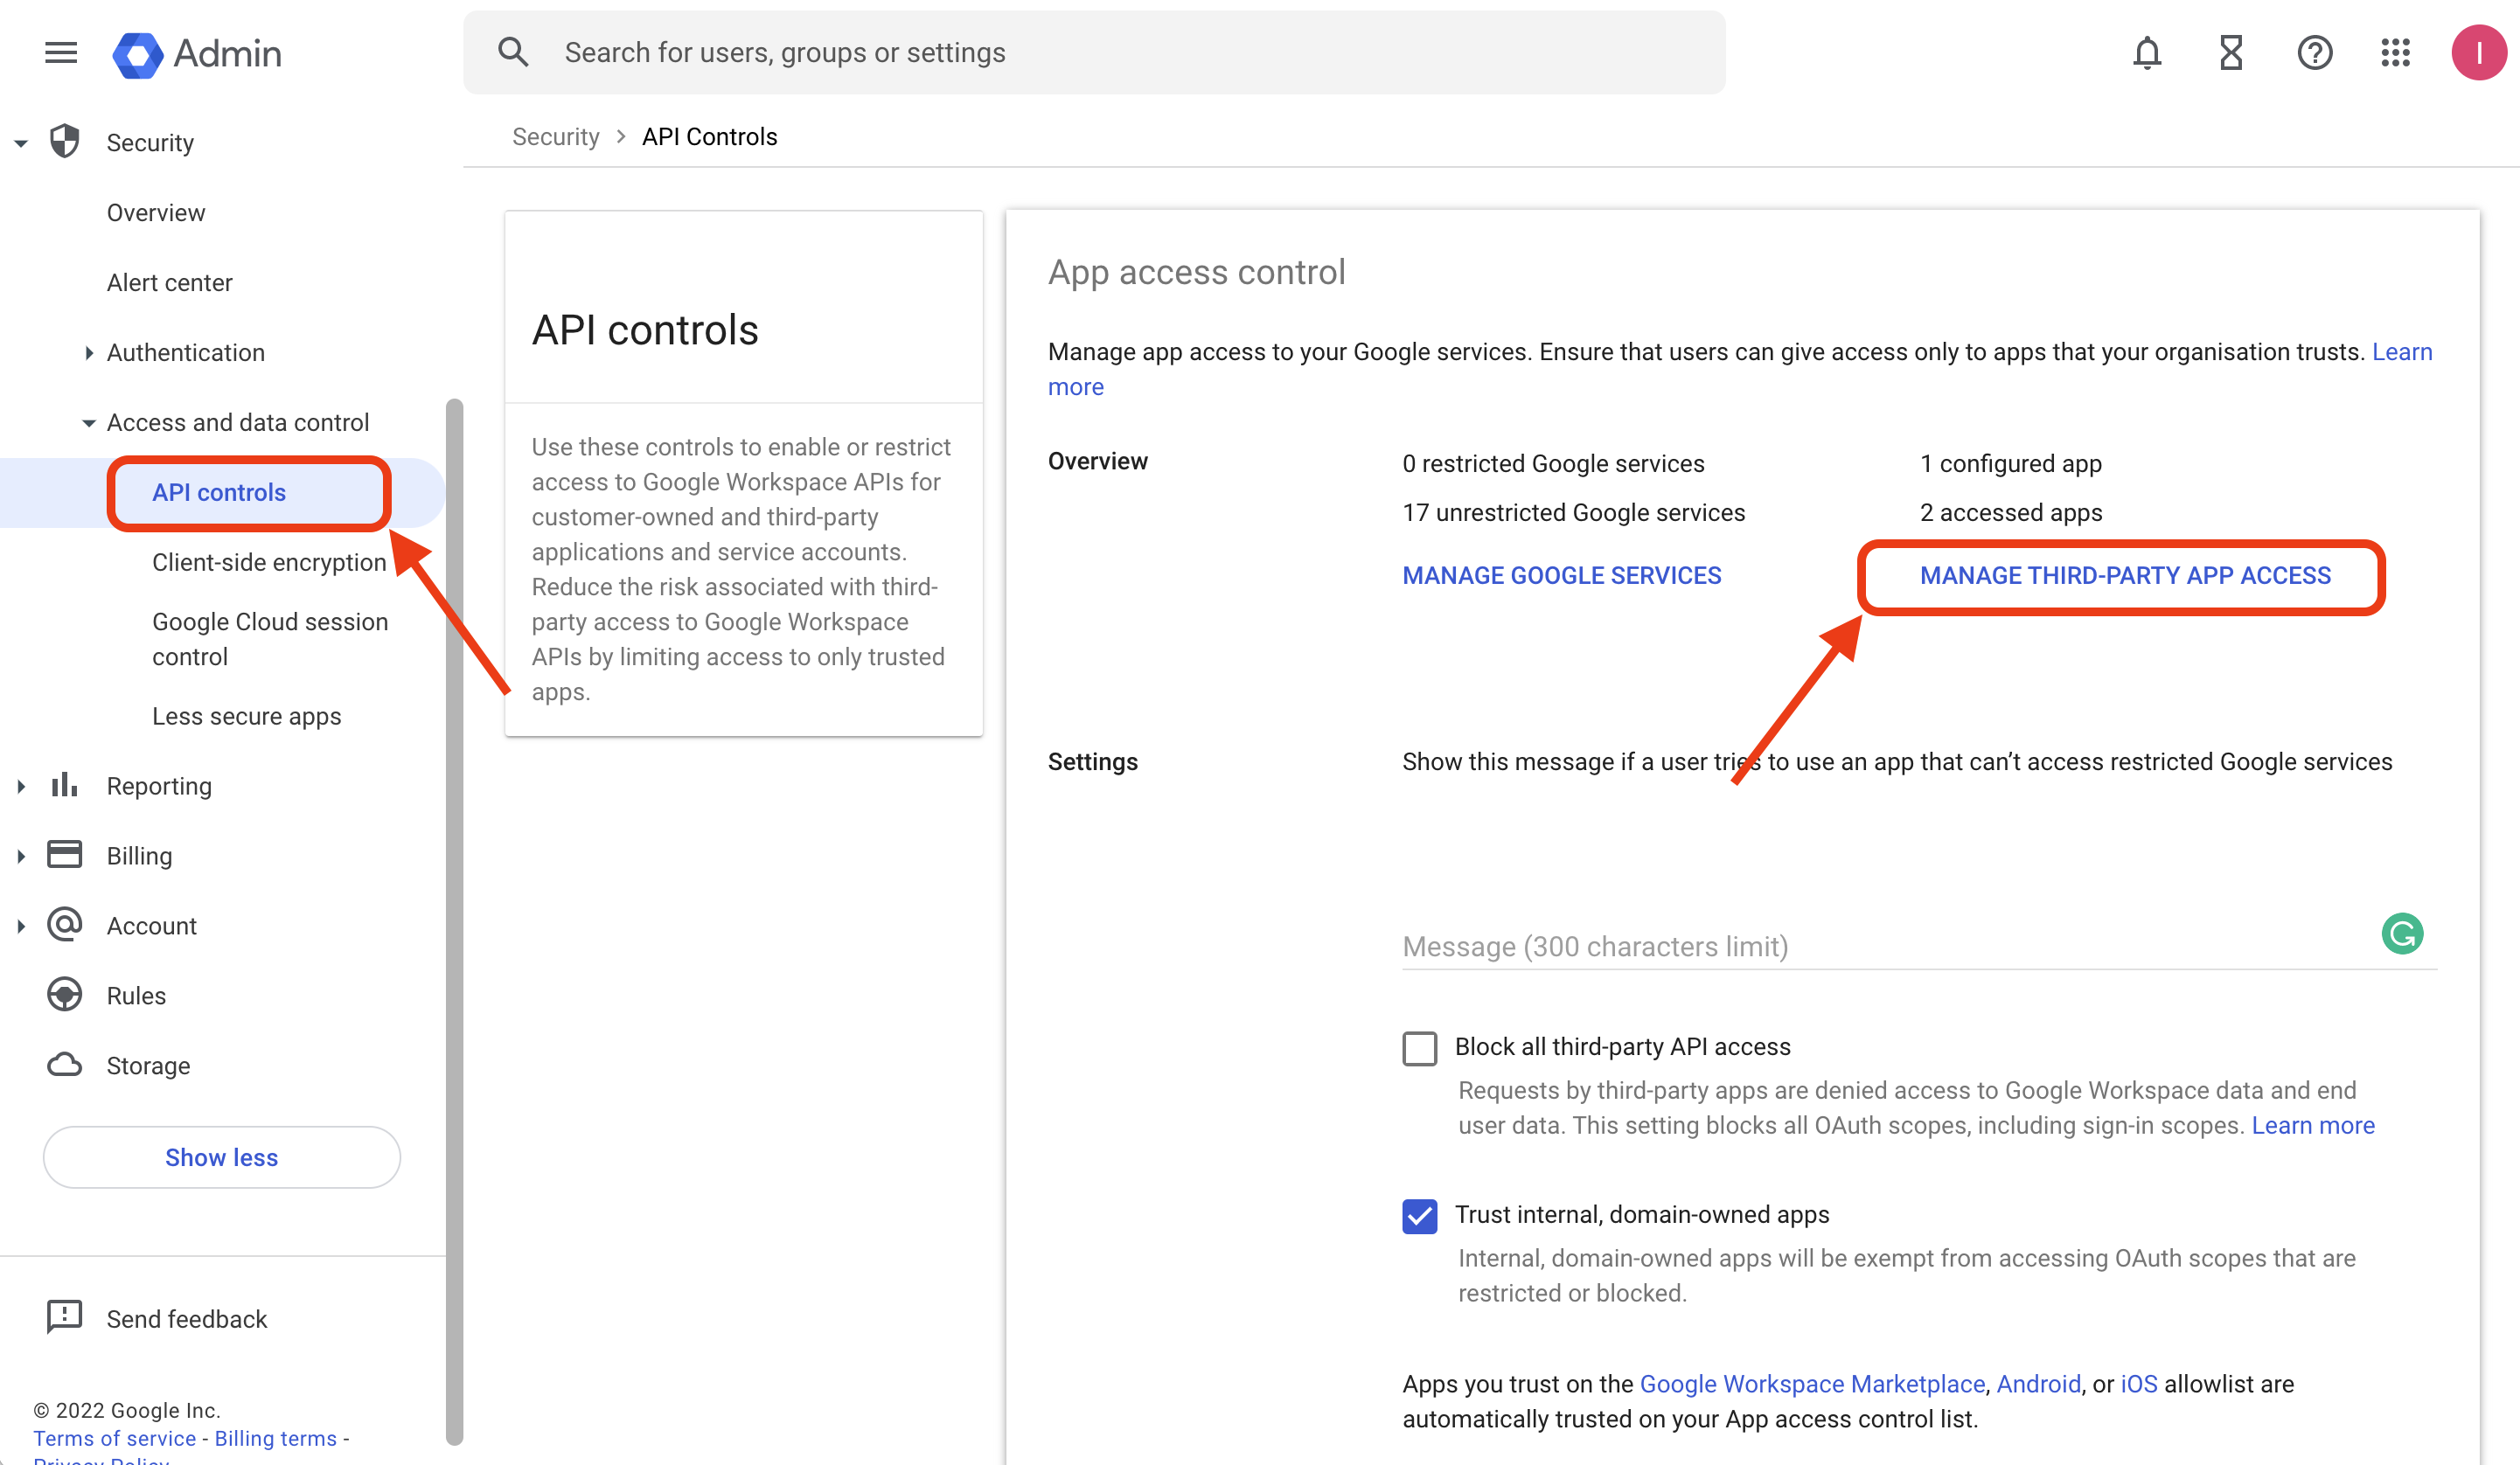This screenshot has height=1465, width=2520.
Task: Open the iOS allowlist link
Action: pos(2139,1384)
